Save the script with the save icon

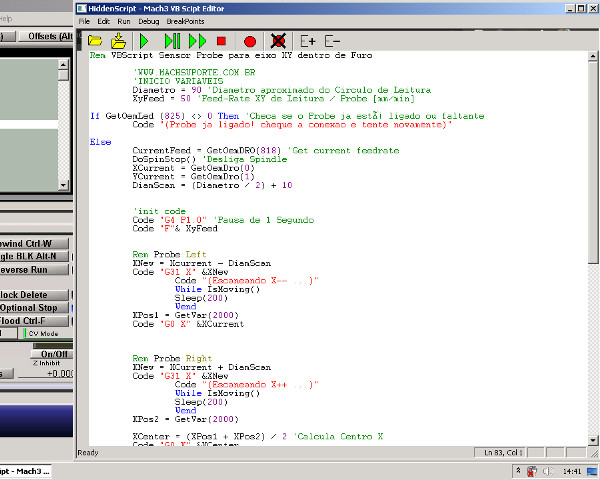point(119,41)
